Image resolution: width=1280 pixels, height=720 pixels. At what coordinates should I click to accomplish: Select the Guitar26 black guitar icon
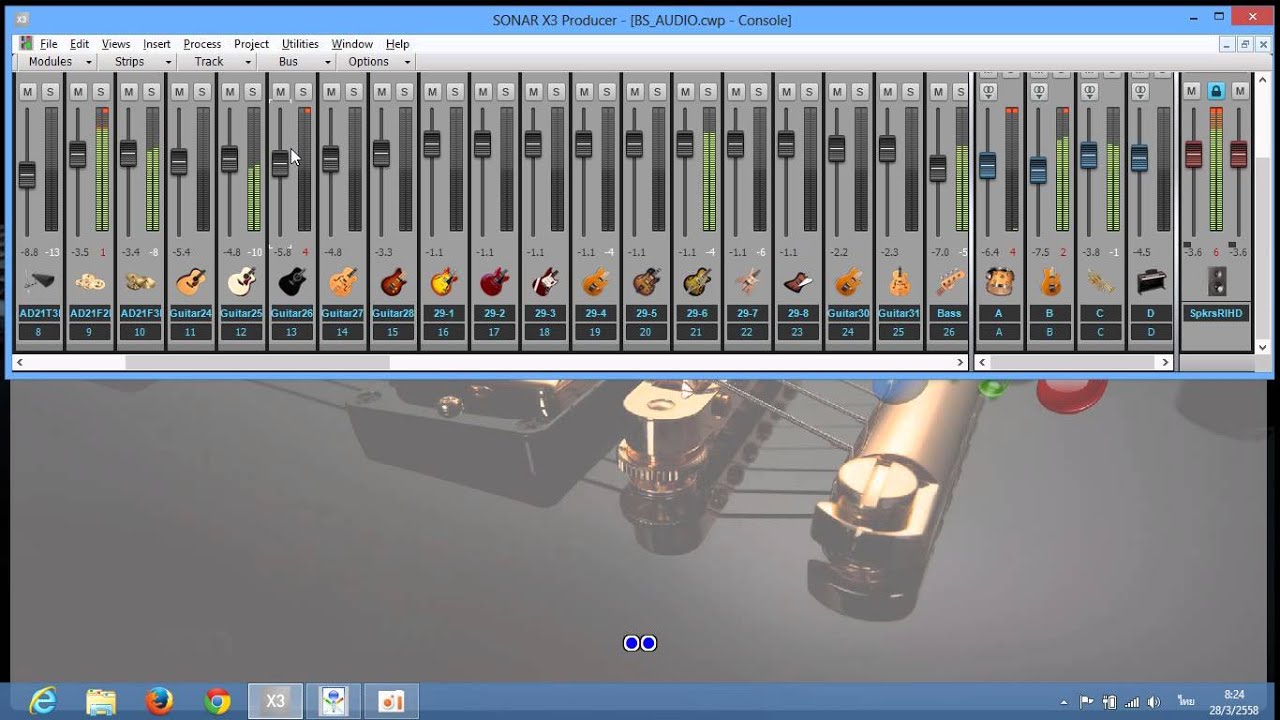tap(291, 282)
